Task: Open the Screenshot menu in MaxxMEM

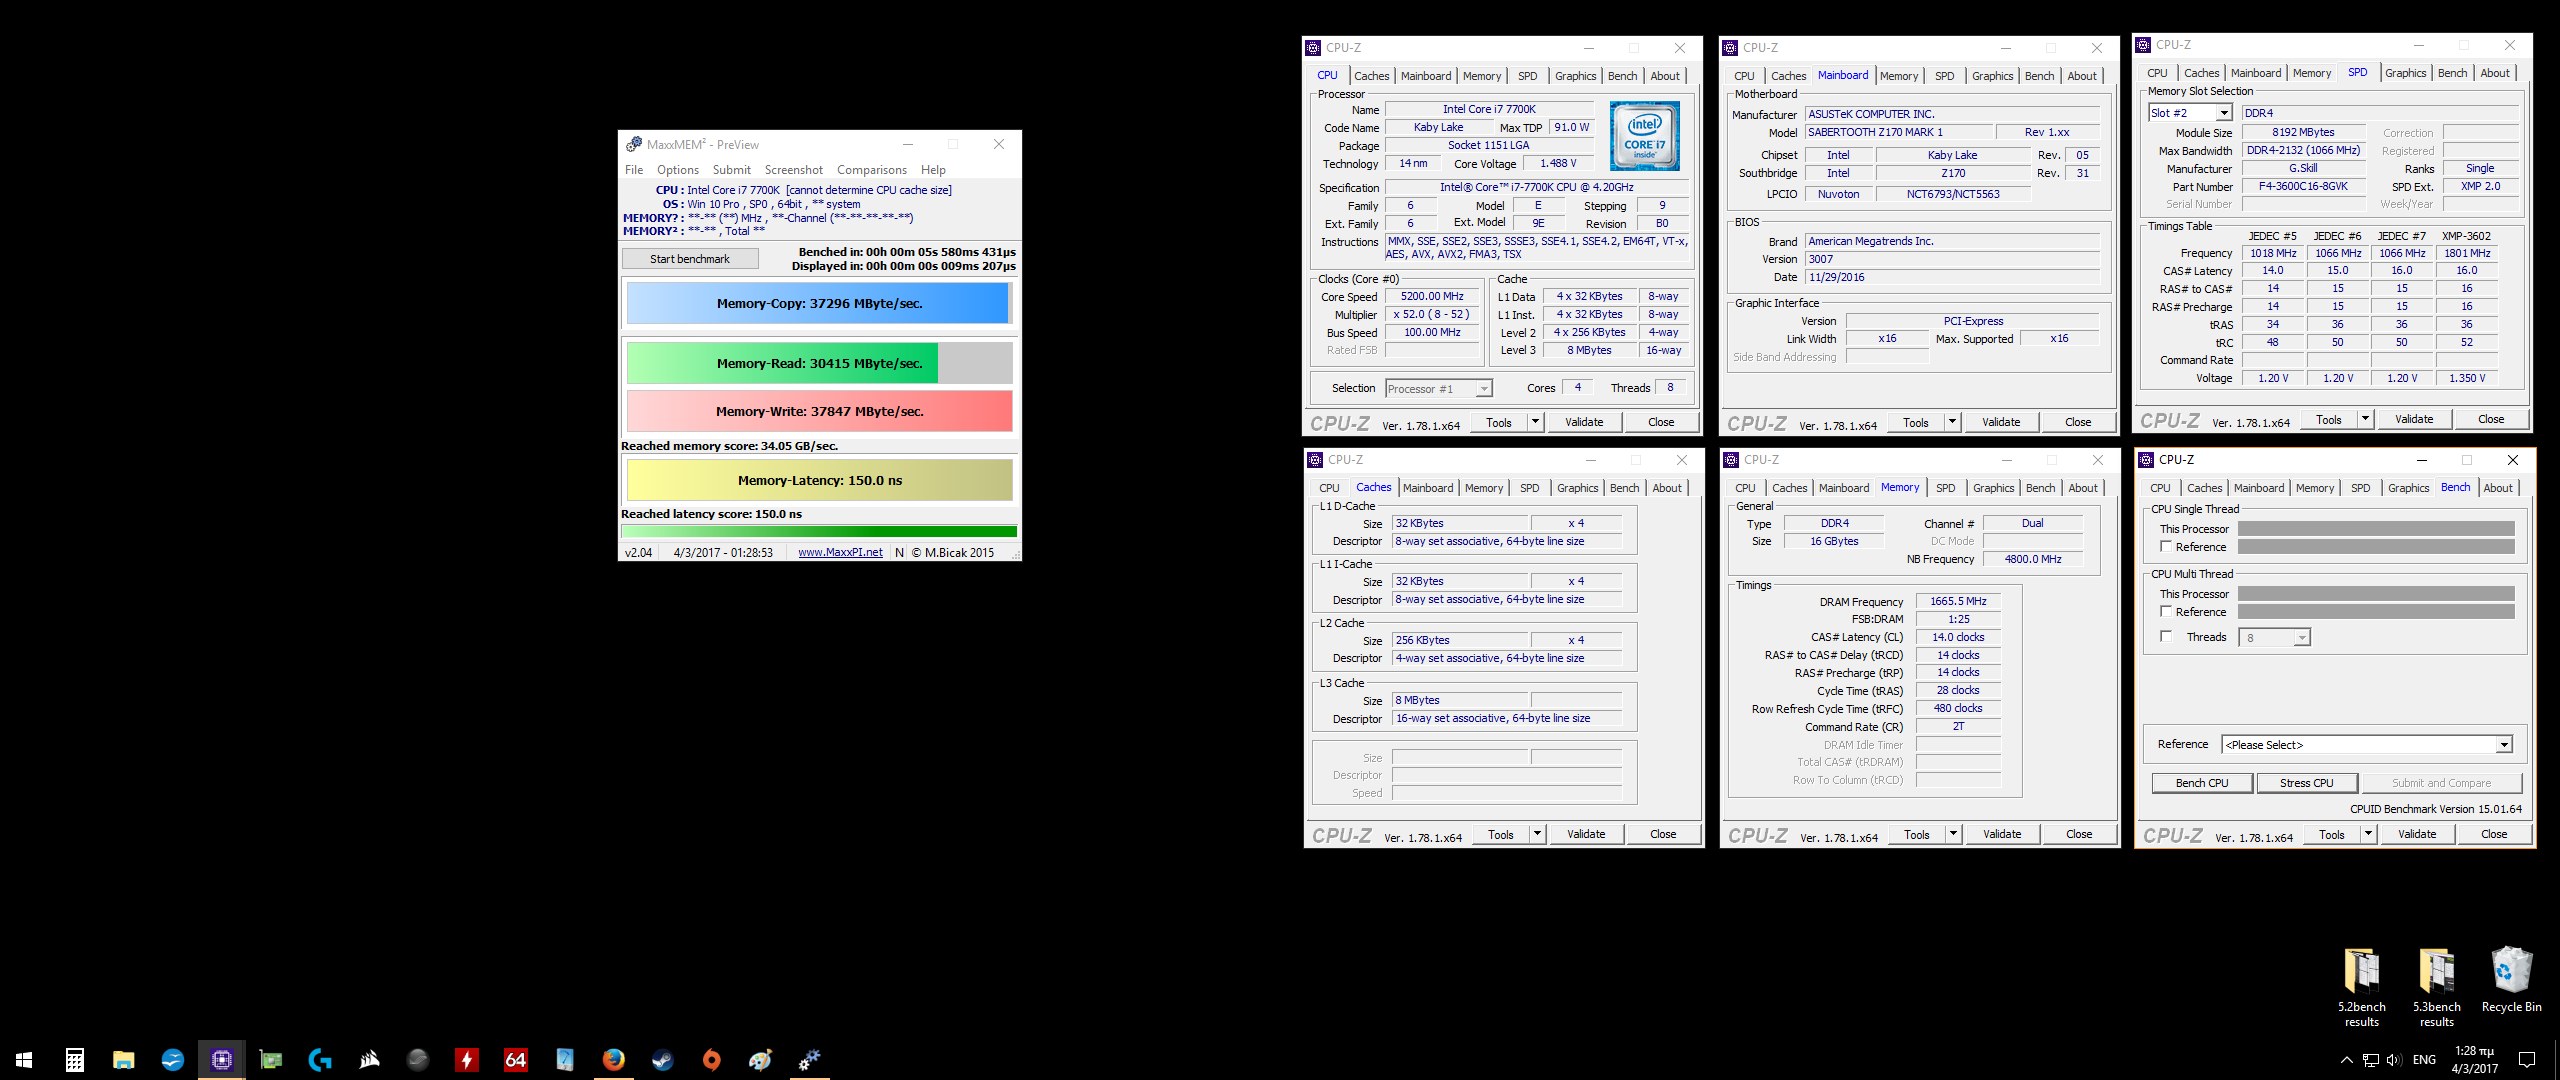Action: pos(794,170)
